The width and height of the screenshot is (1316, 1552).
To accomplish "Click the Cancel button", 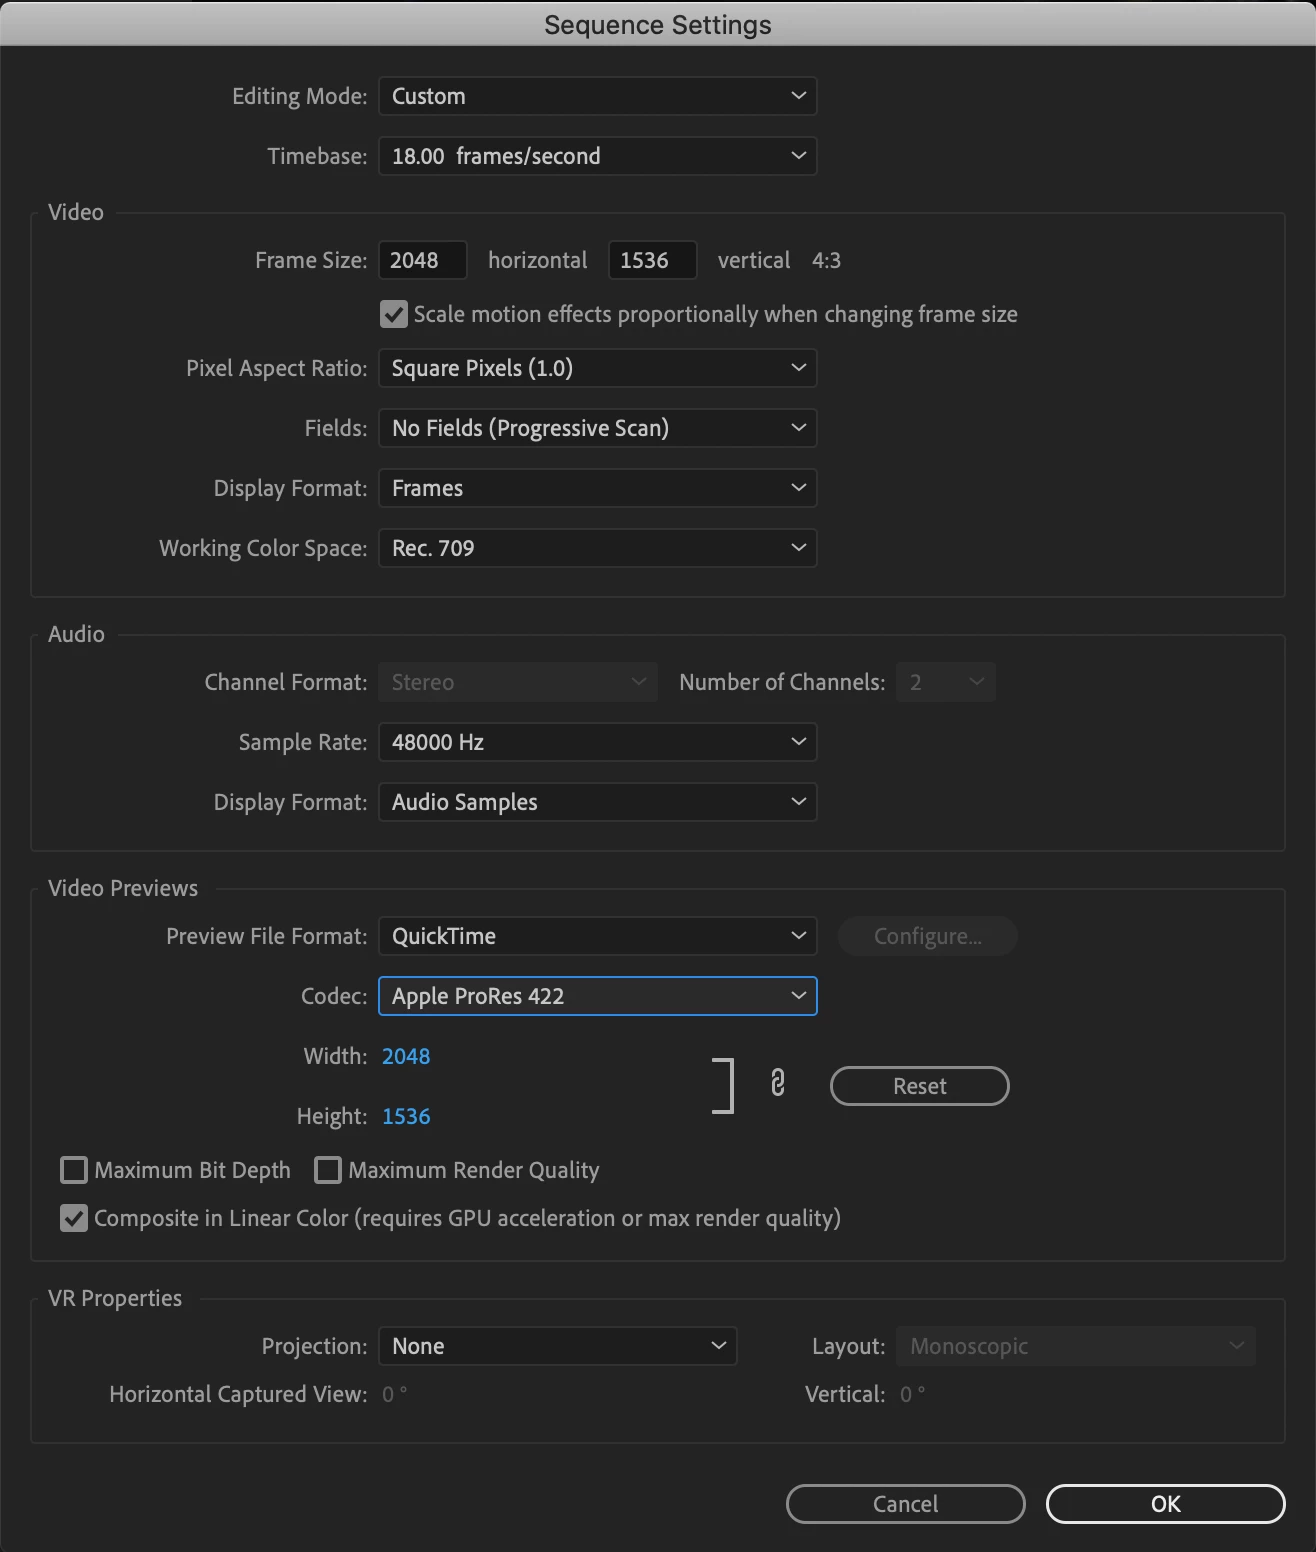I will 906,1504.
